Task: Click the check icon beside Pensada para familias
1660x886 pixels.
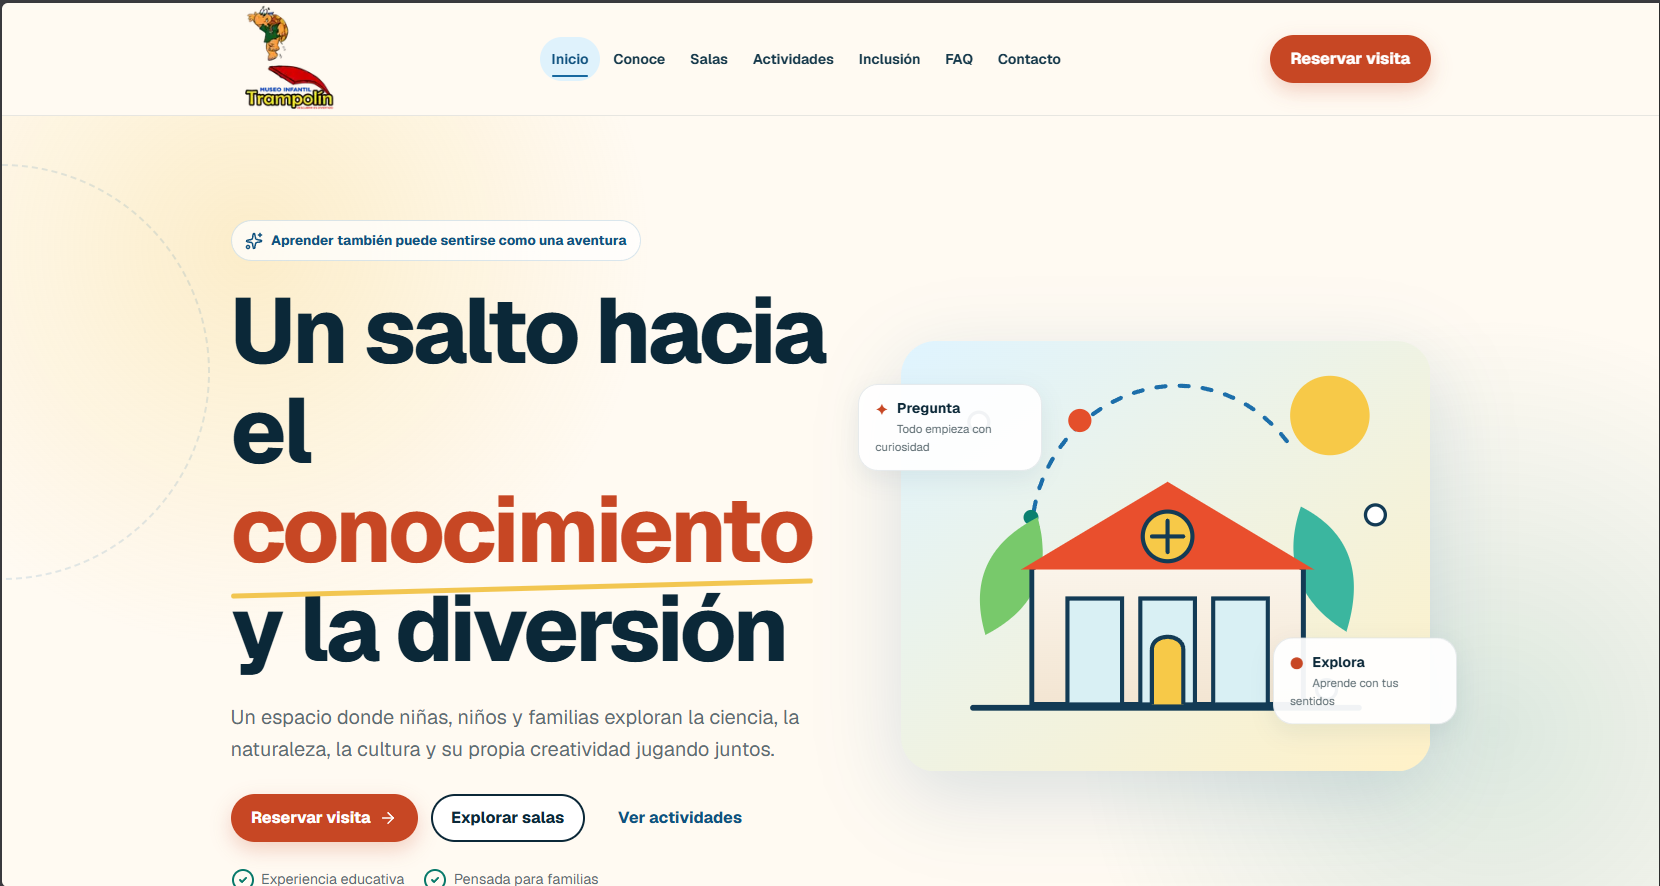Action: click(435, 879)
